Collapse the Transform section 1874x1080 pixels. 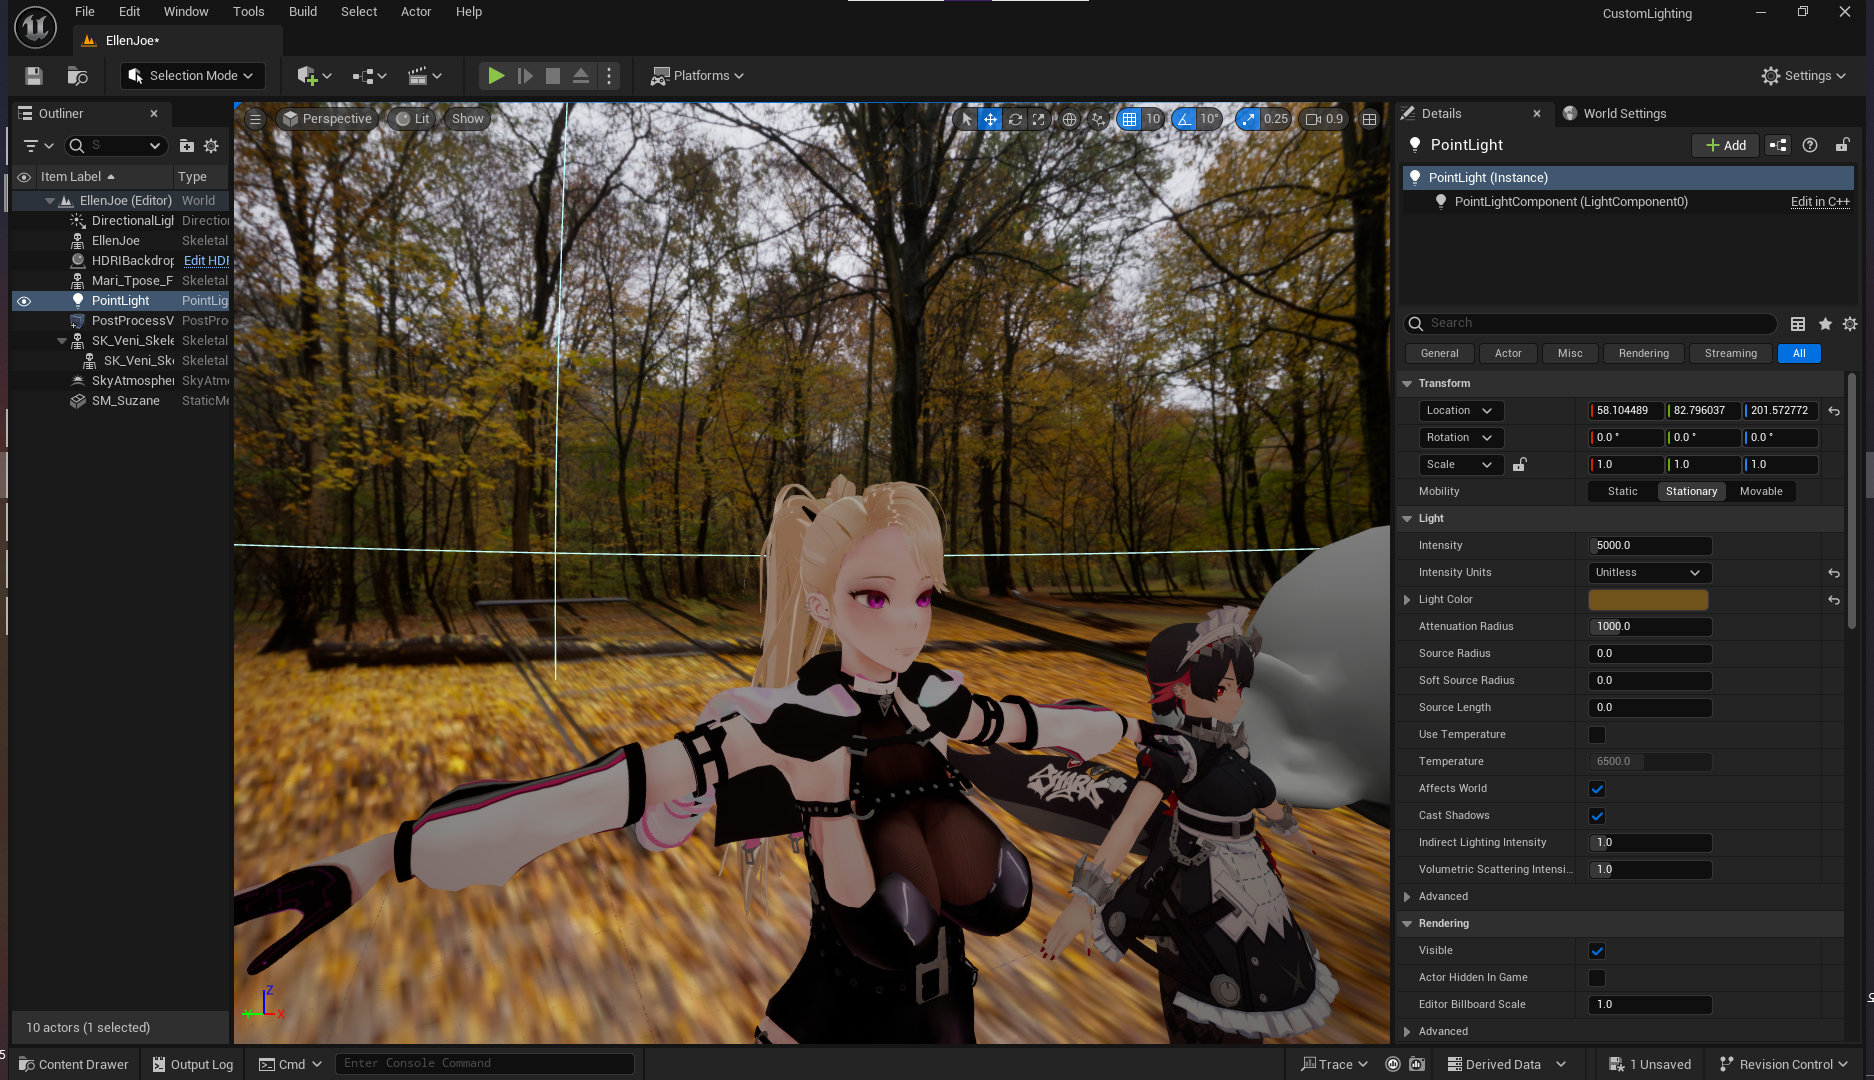coord(1407,384)
